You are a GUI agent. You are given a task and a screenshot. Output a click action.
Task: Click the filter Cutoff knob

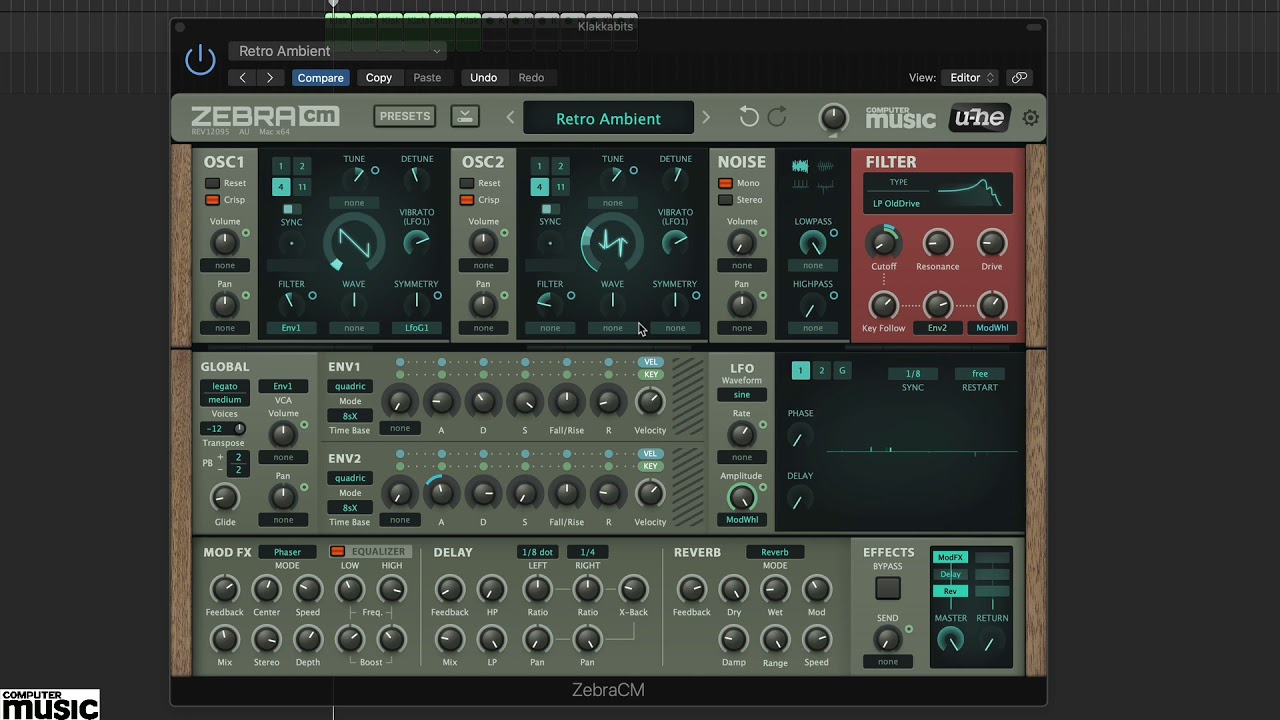click(x=883, y=242)
